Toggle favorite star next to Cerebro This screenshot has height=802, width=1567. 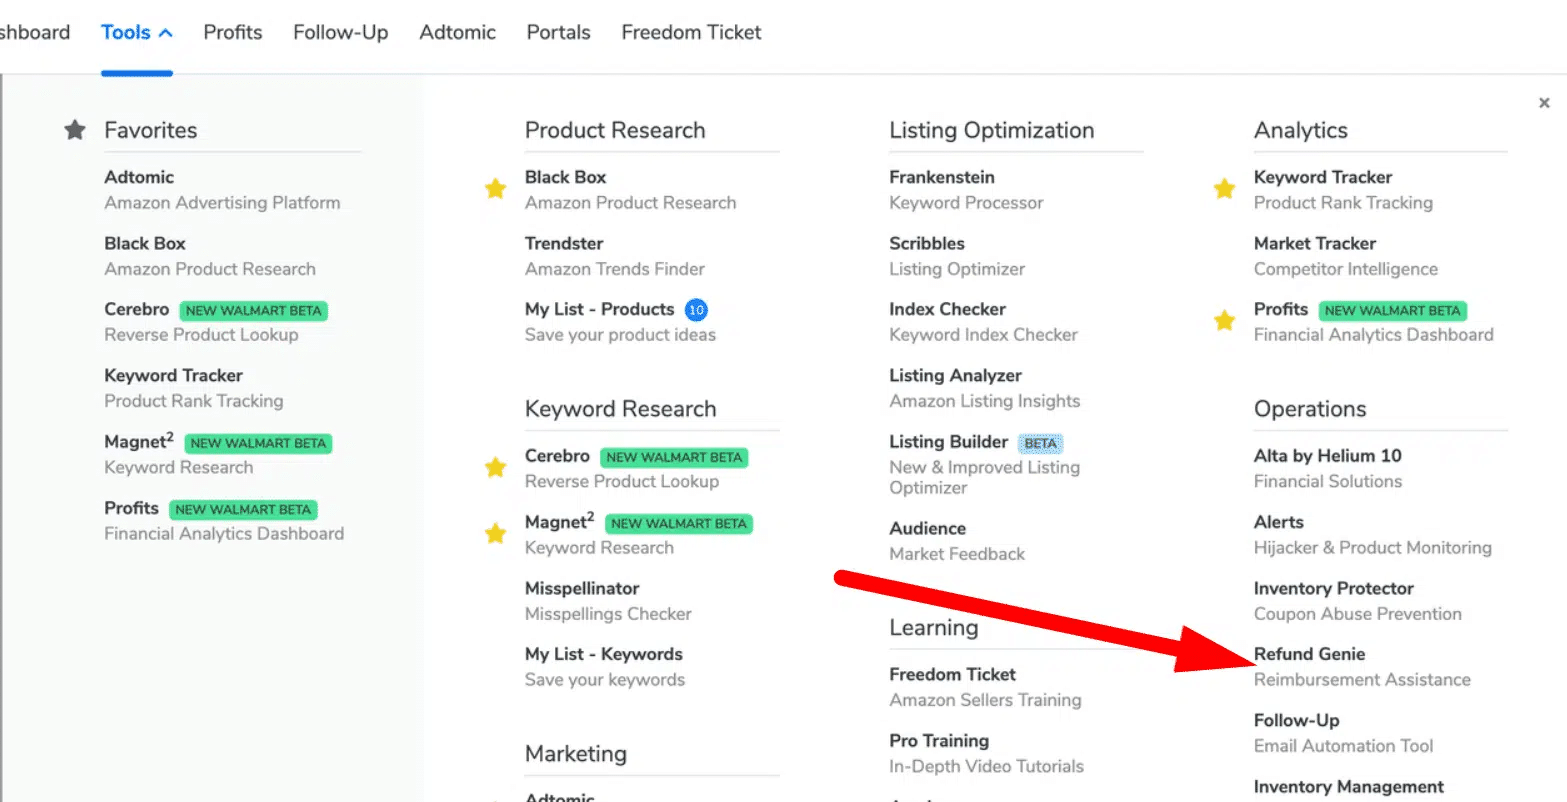click(495, 468)
